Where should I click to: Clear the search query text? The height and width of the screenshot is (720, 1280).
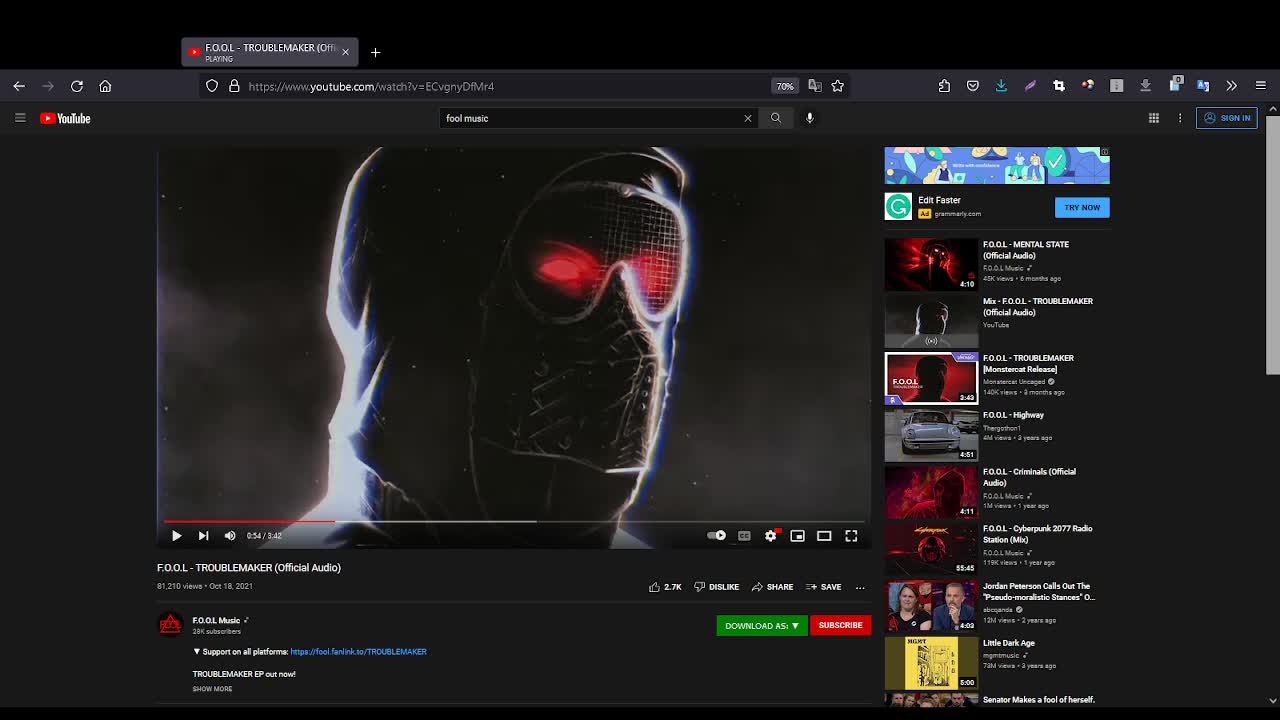(x=747, y=118)
